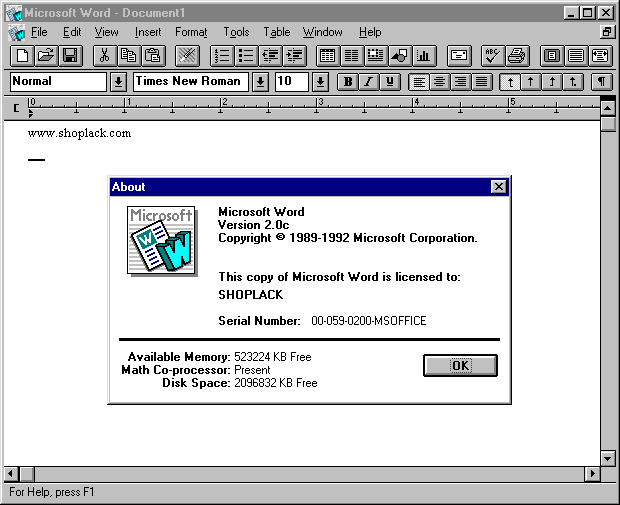Restore the document window button
The height and width of the screenshot is (505, 620).
pos(607,32)
